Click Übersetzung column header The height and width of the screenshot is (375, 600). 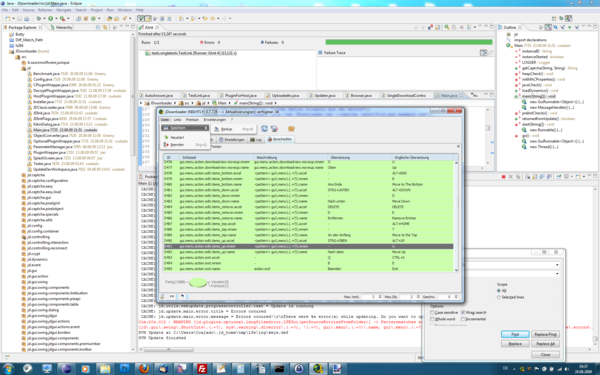pos(360,157)
